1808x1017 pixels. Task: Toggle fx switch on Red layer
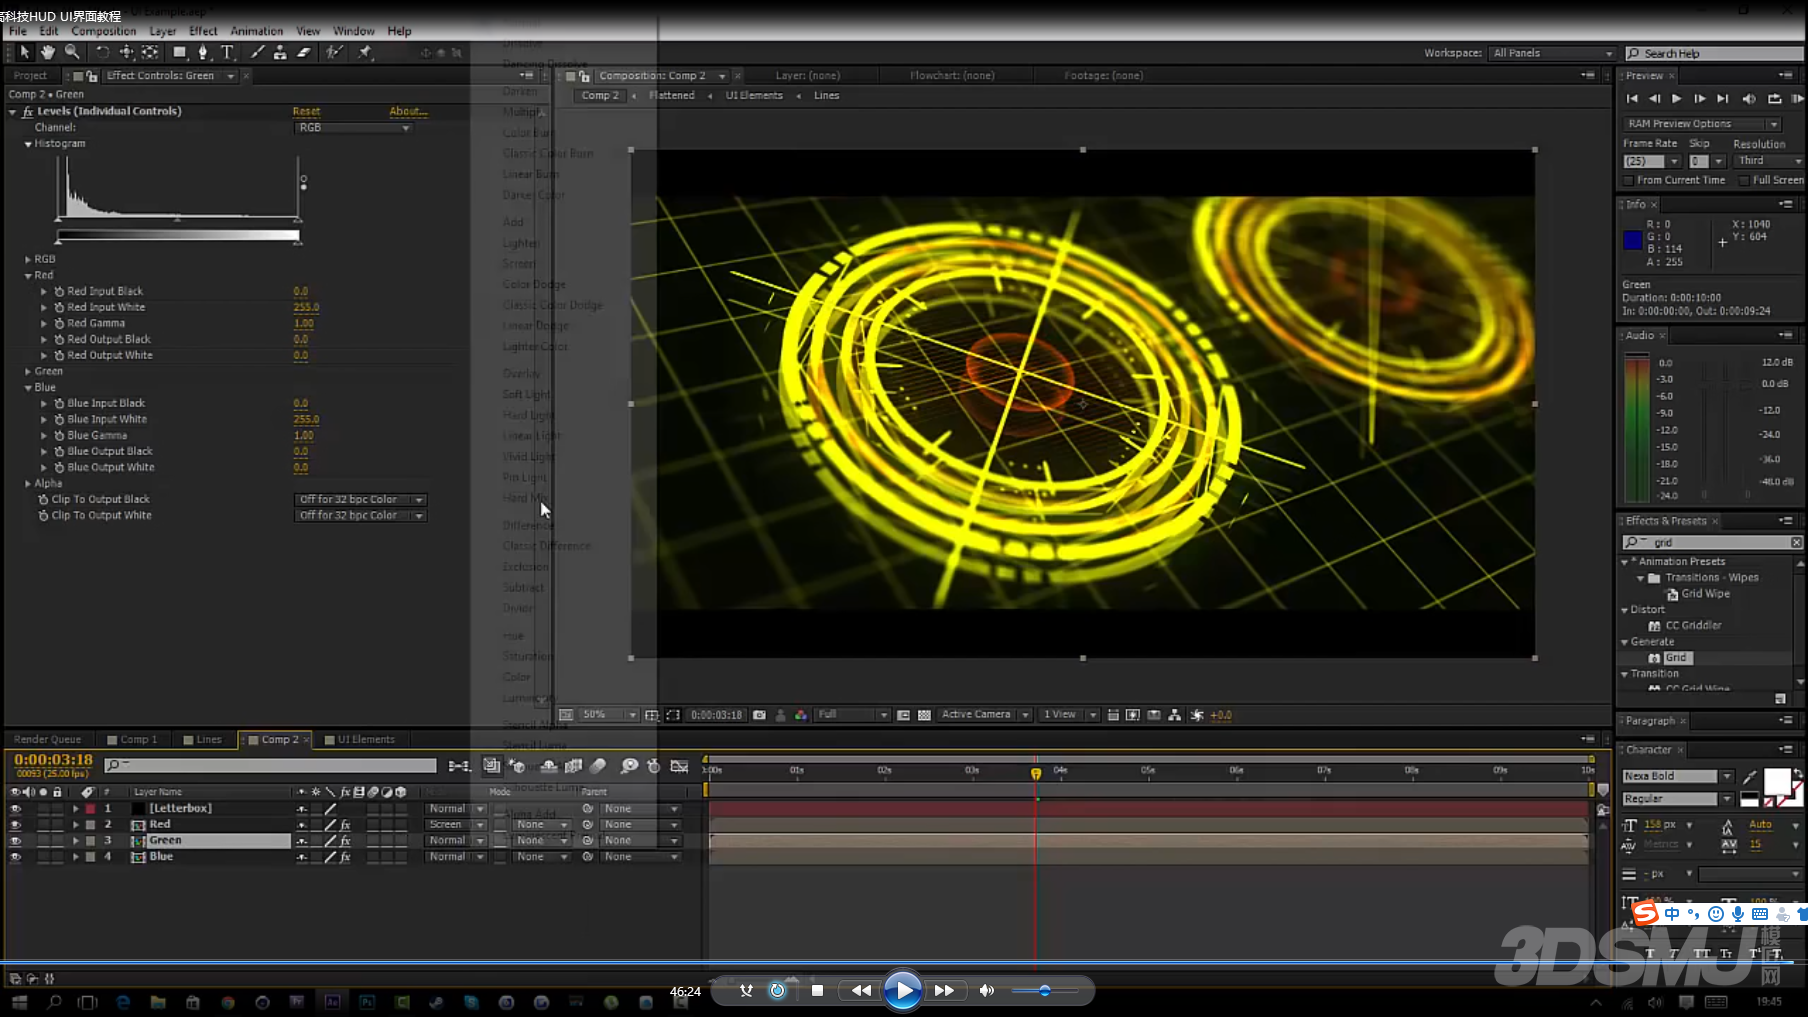pyautogui.click(x=345, y=825)
